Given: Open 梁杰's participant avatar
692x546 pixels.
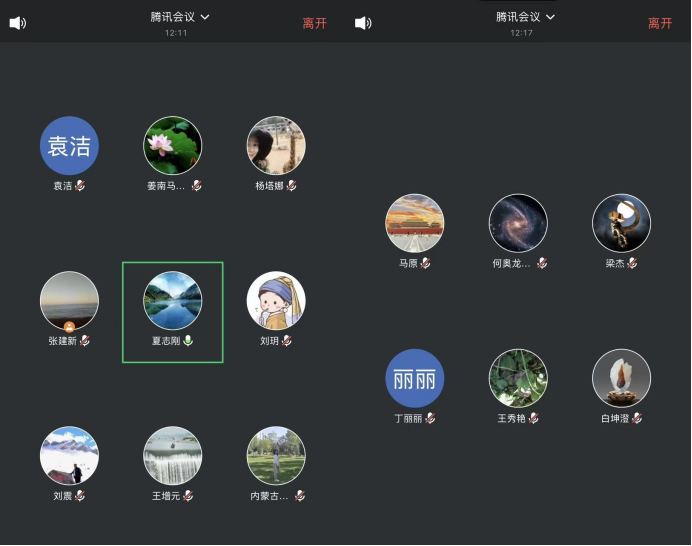Looking at the screenshot, I should (621, 223).
